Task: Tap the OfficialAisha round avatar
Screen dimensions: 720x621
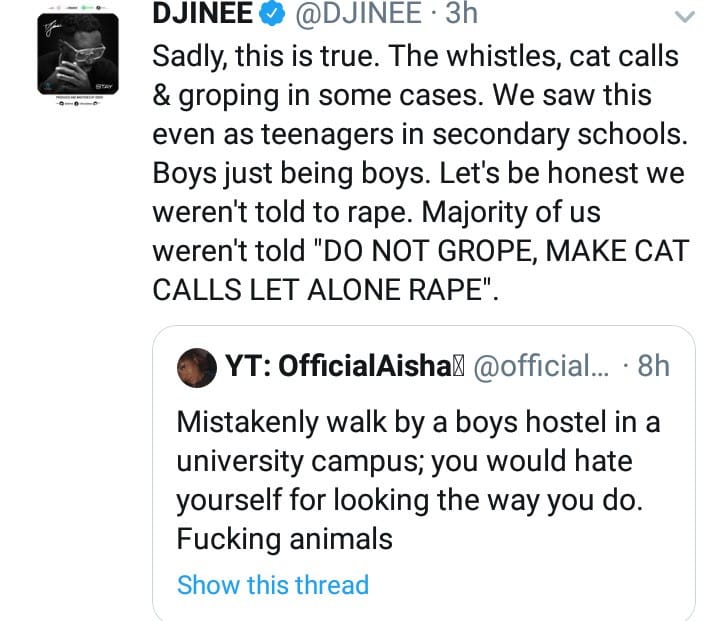Action: [193, 366]
